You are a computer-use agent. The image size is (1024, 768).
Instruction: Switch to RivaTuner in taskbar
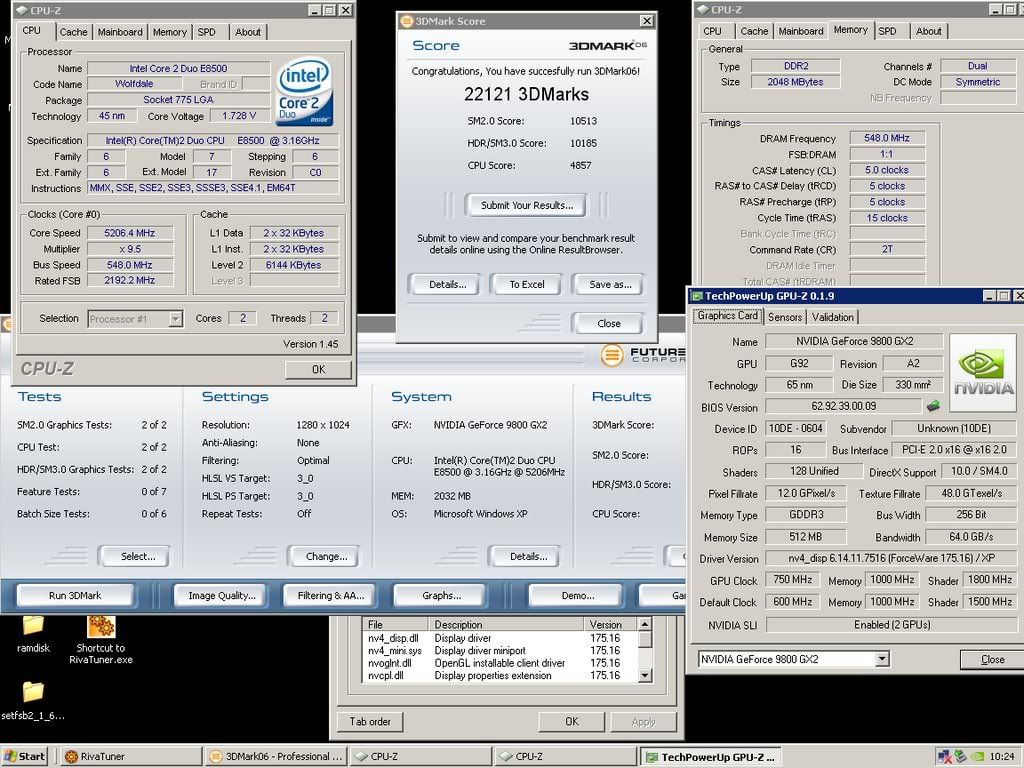click(131, 756)
